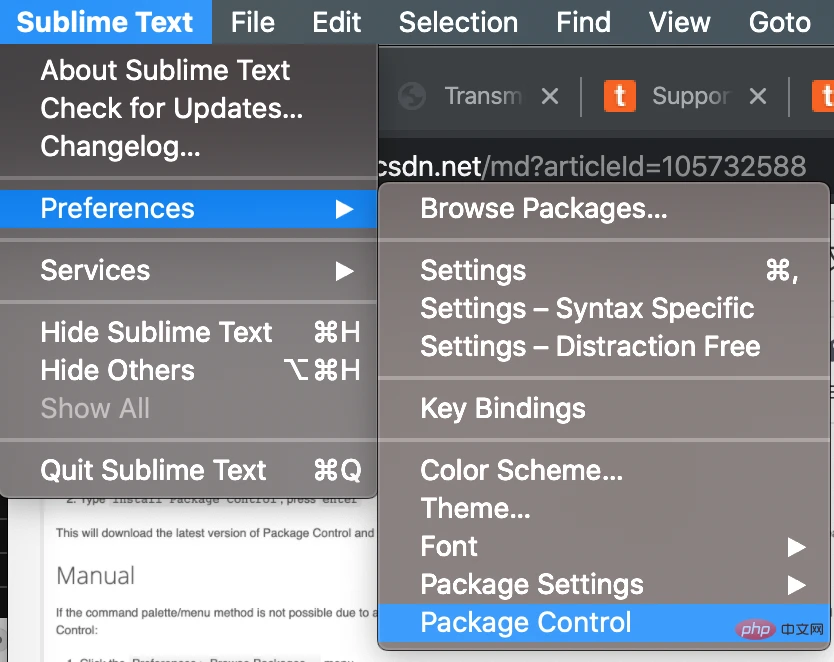Switch to the Transm browser tab
This screenshot has width=834, height=662.
483,96
